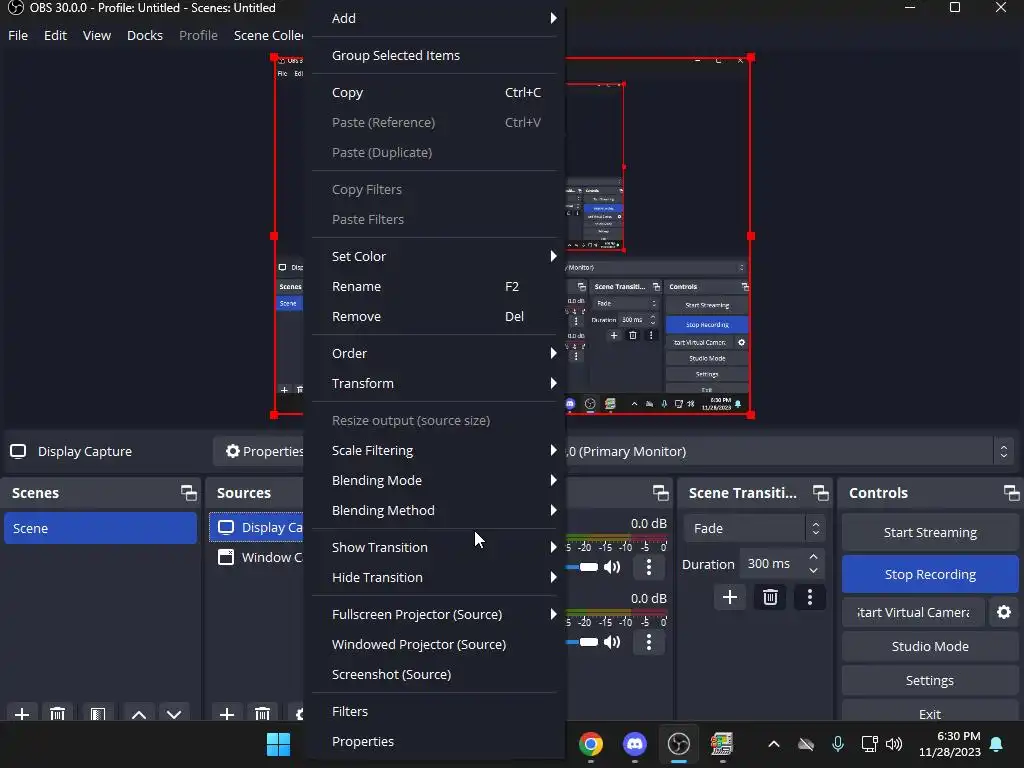The height and width of the screenshot is (768, 1024).
Task: Pop out the Controls dock
Action: click(x=1011, y=493)
